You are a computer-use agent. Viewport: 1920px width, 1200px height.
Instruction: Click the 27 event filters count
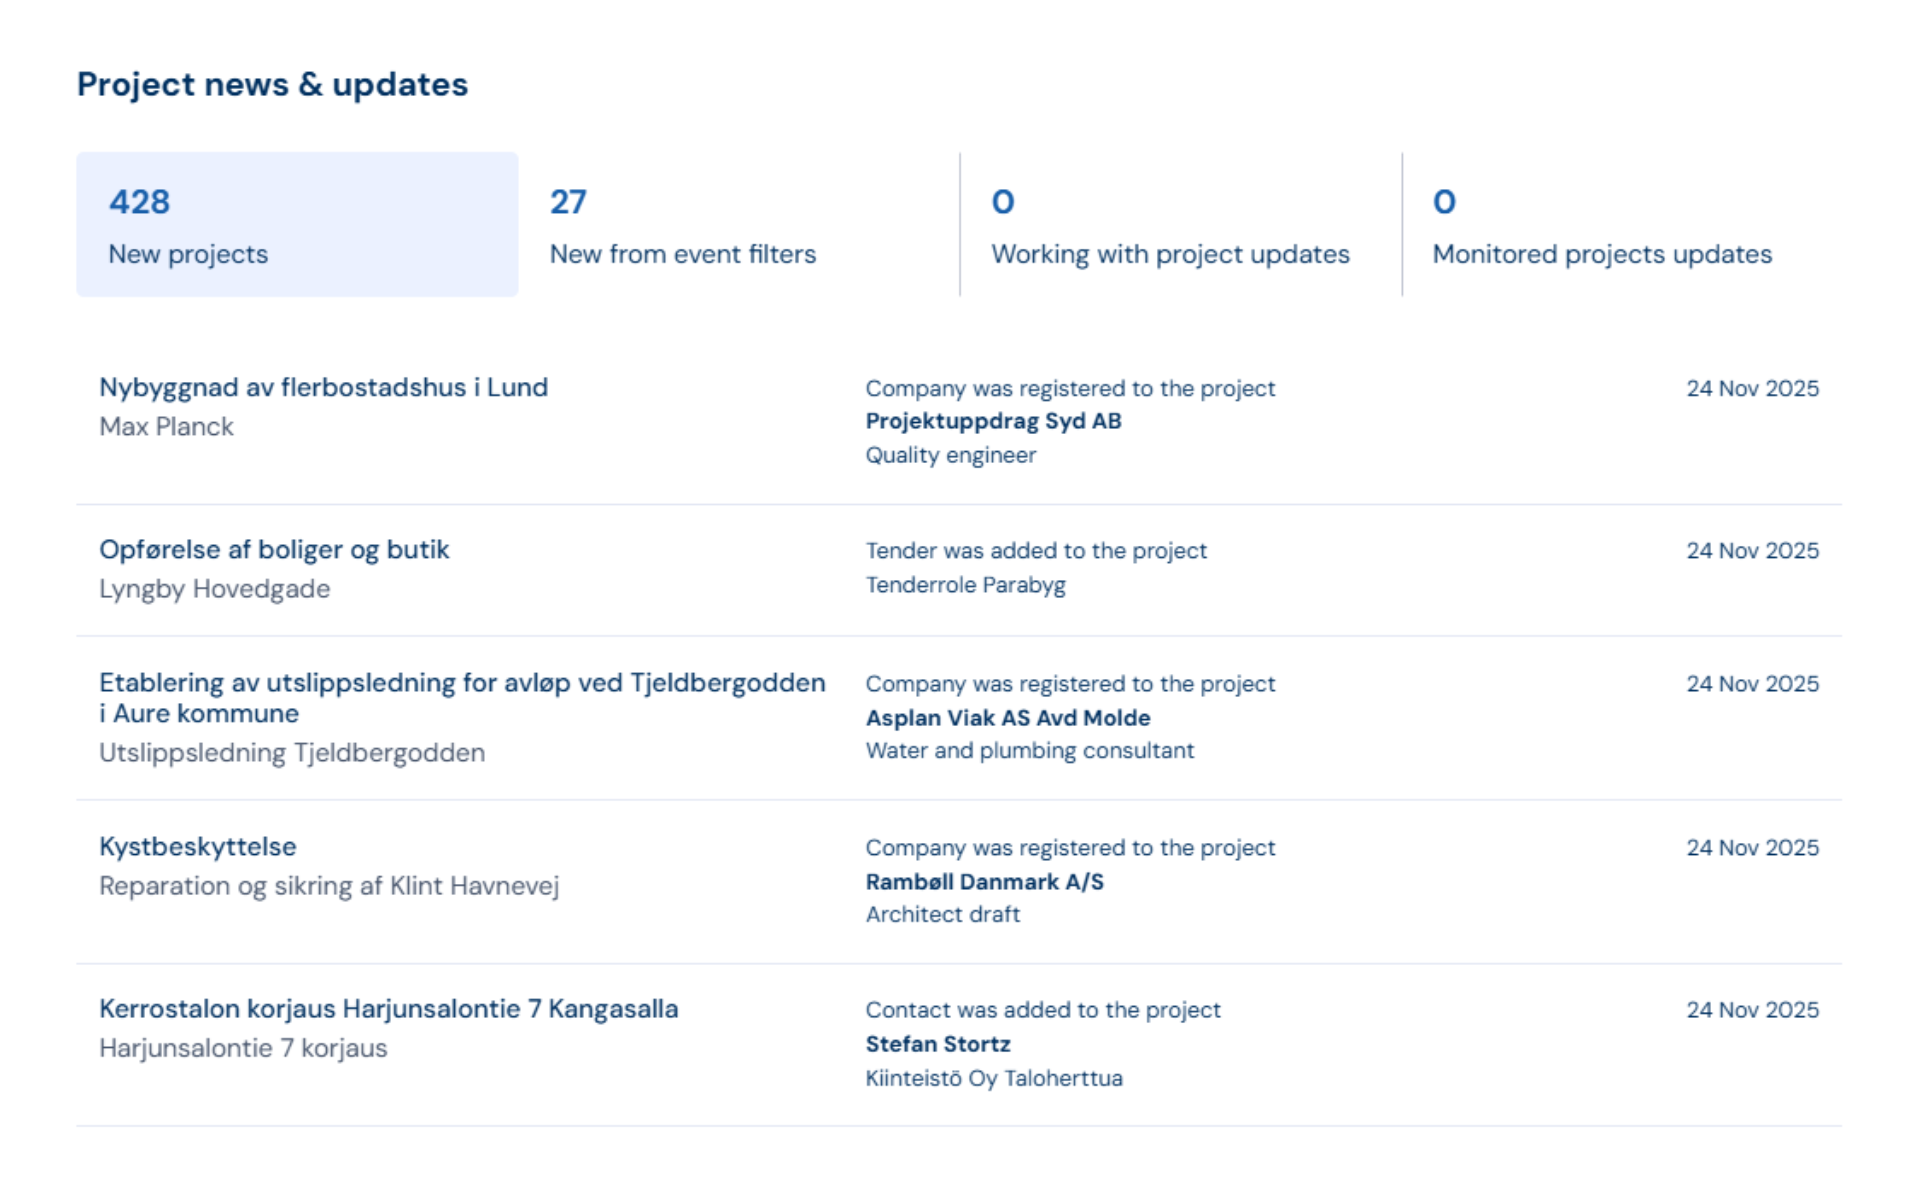tap(568, 202)
